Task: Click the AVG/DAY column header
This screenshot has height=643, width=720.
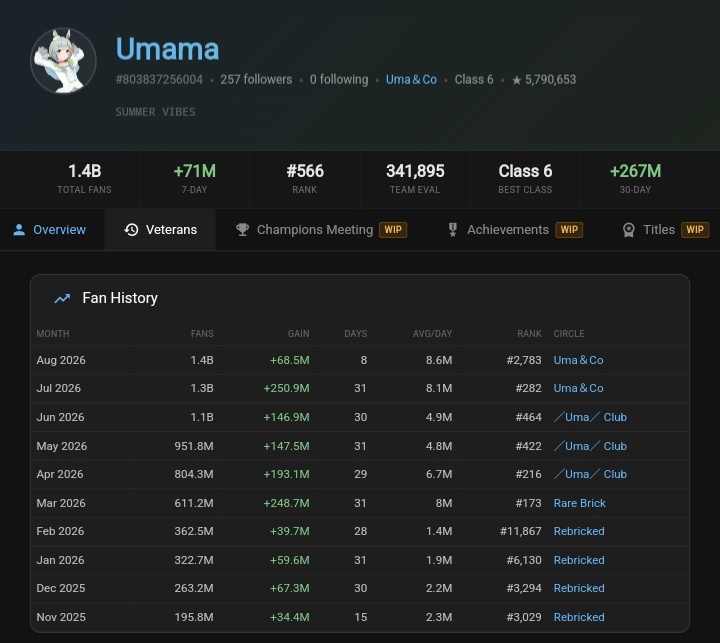Action: click(x=433, y=334)
